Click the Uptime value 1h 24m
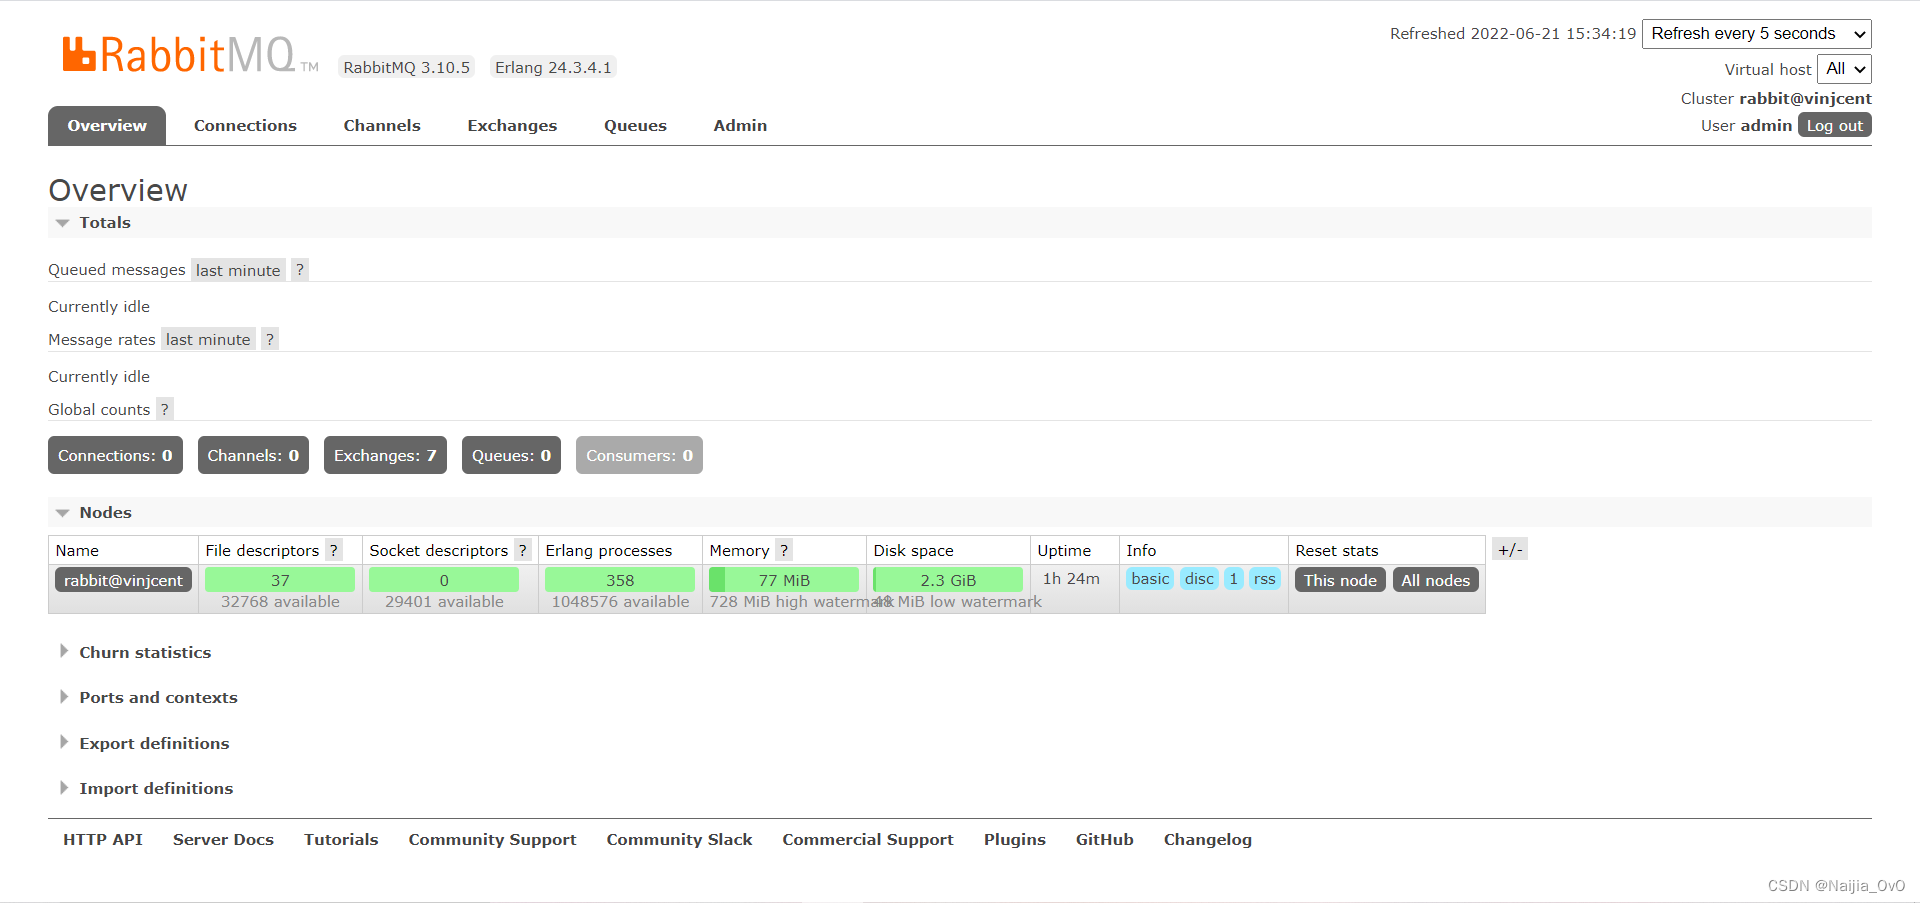Screen dimensions: 1920x903 click(1071, 578)
